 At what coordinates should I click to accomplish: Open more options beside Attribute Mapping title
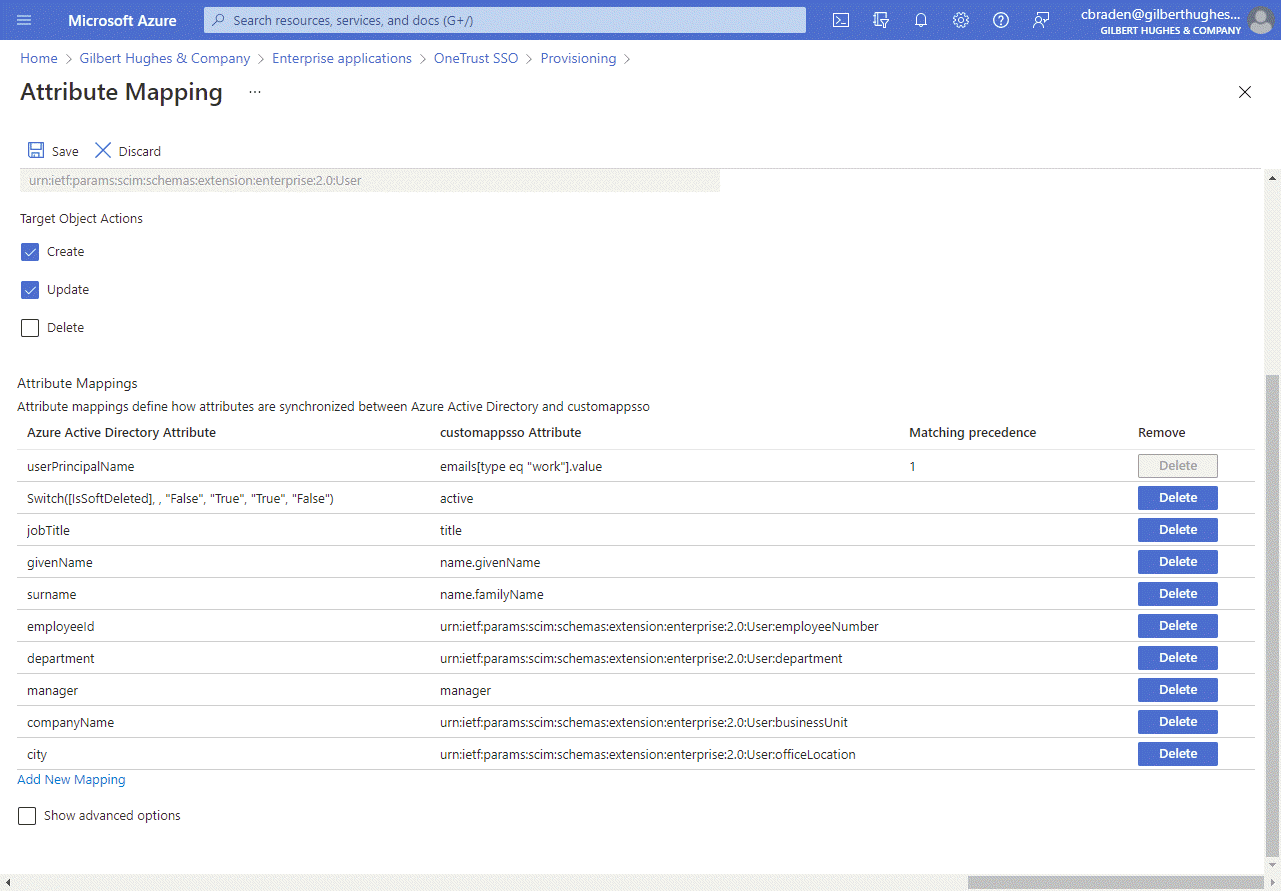point(253,92)
